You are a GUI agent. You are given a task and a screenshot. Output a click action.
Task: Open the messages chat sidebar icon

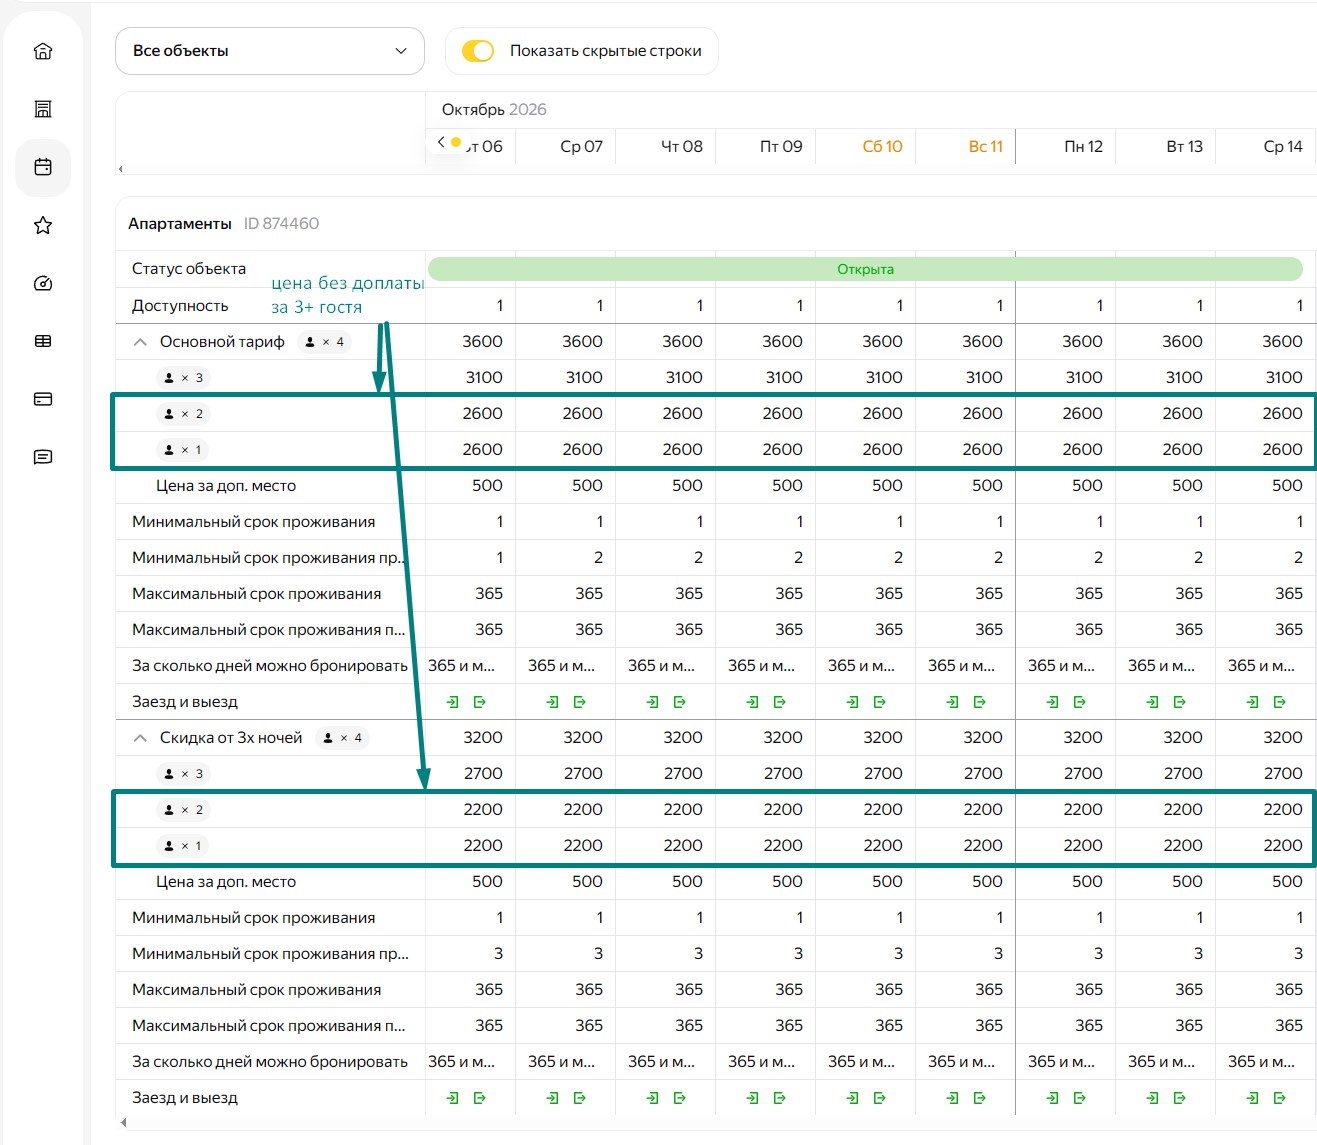click(x=43, y=457)
